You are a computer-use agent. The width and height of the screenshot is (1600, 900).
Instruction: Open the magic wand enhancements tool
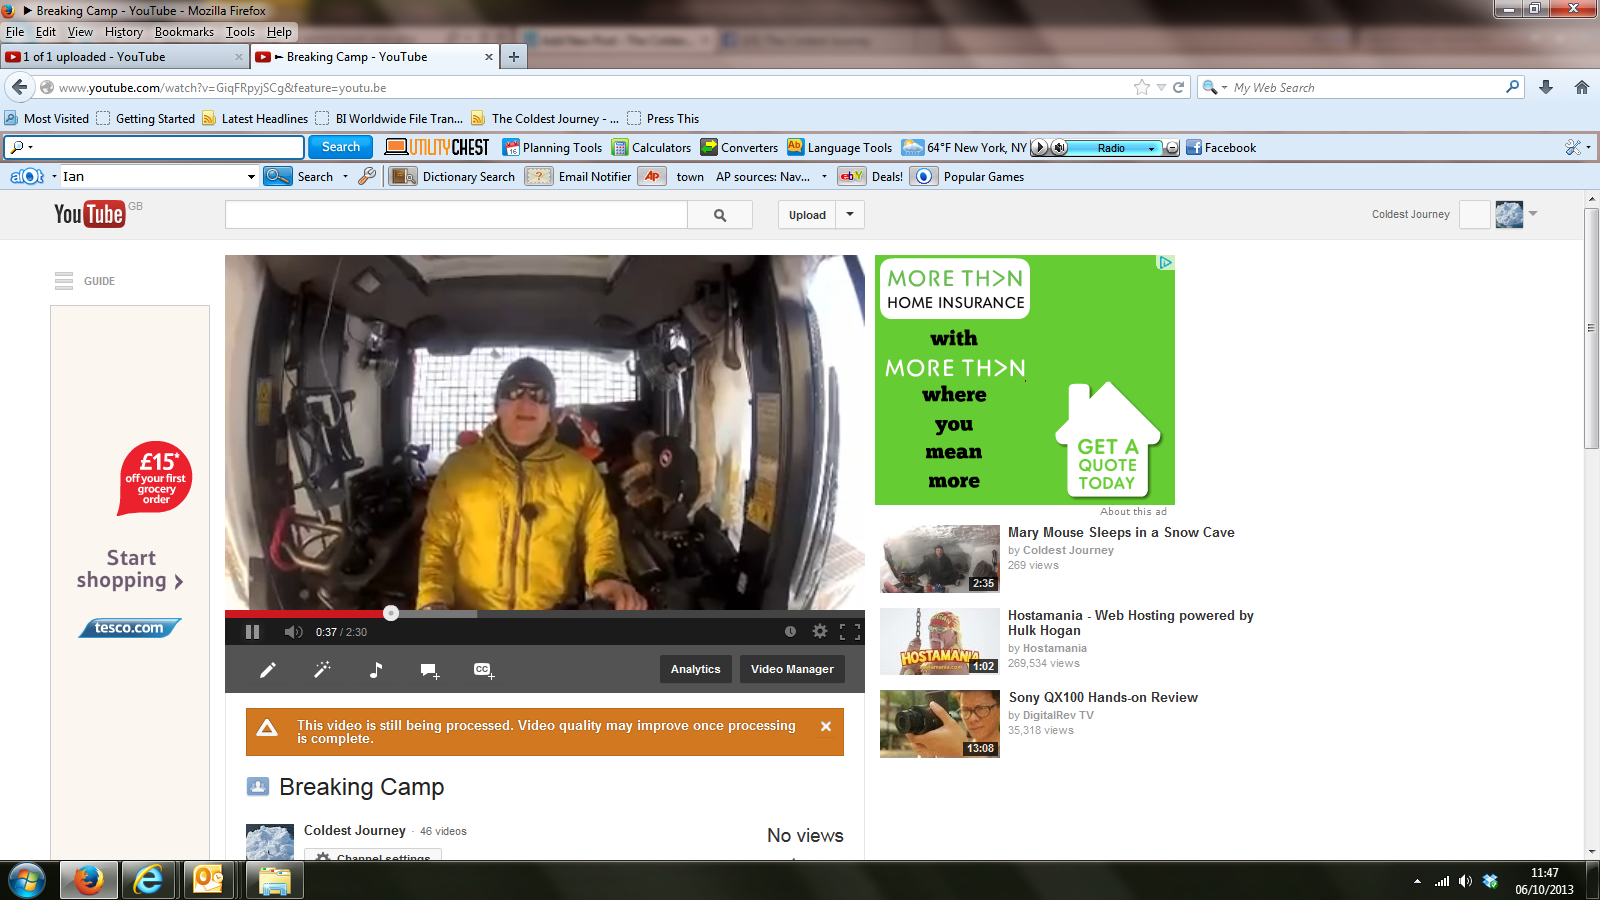(322, 670)
